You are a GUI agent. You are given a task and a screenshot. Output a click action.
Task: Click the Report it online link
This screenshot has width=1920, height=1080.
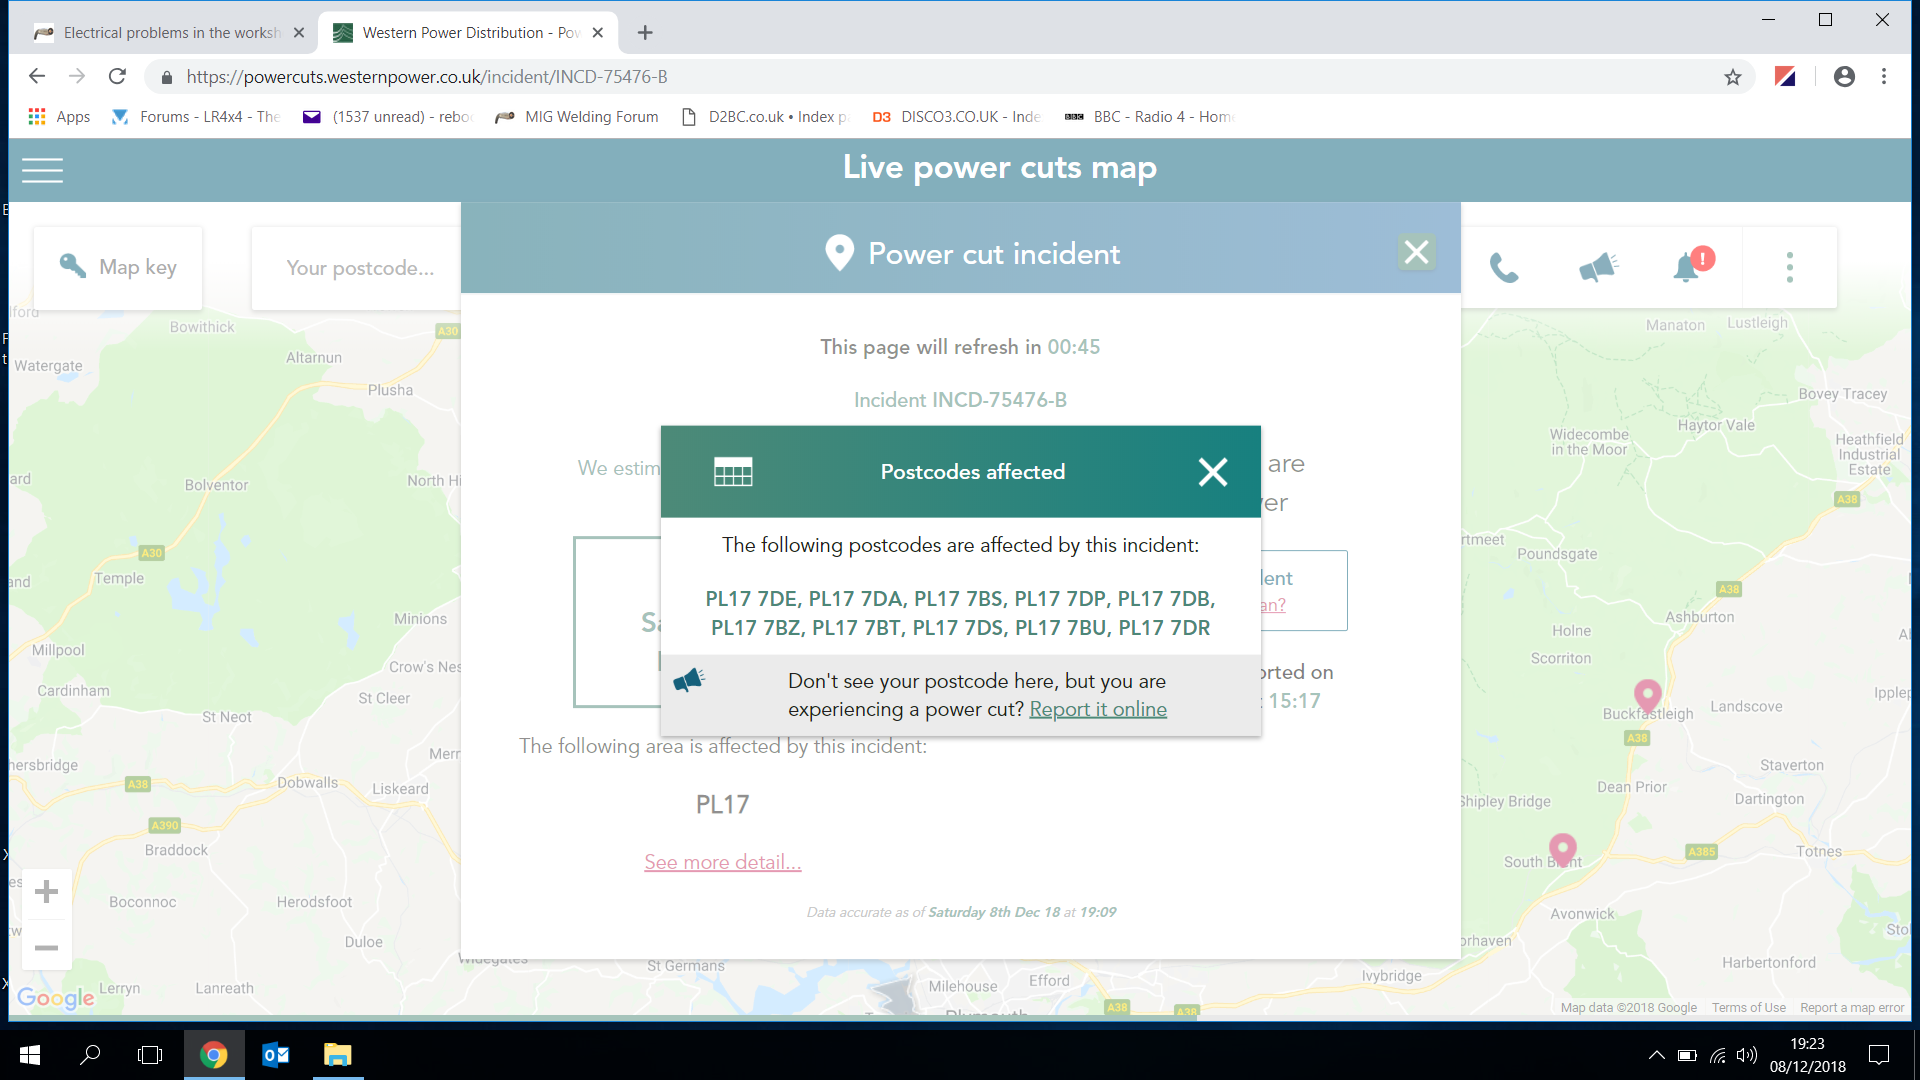(1098, 709)
